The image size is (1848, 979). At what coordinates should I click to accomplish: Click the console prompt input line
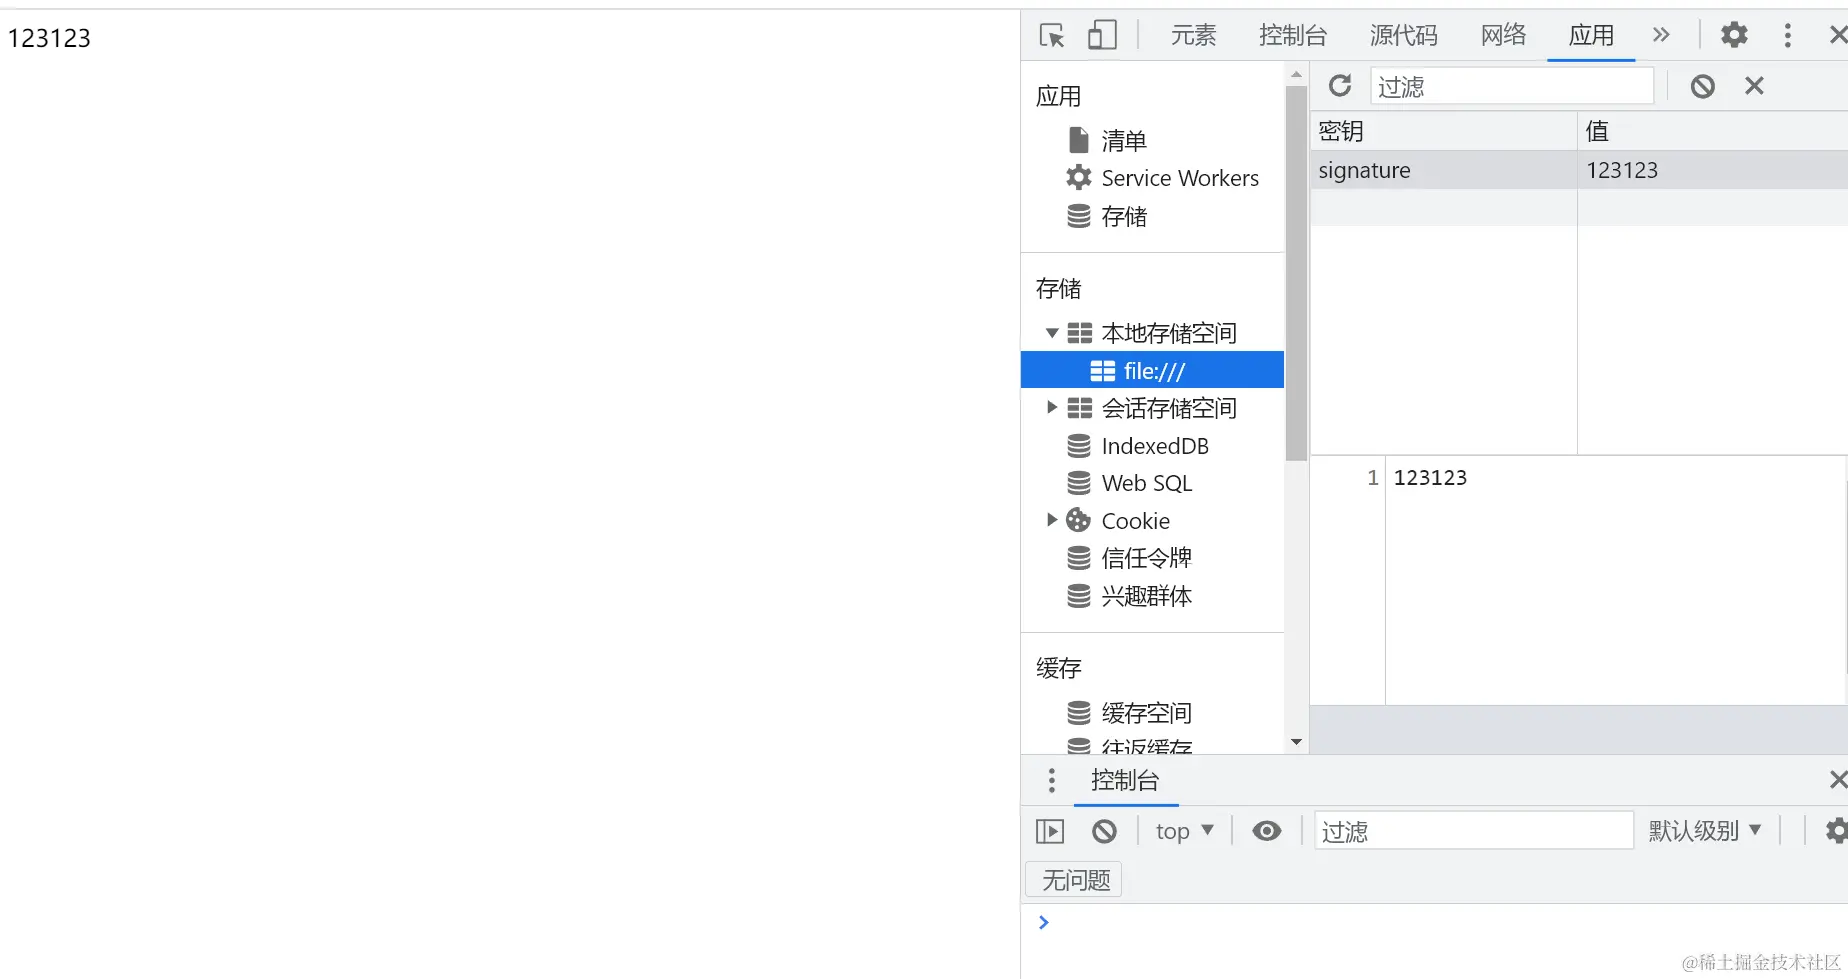(1445, 922)
